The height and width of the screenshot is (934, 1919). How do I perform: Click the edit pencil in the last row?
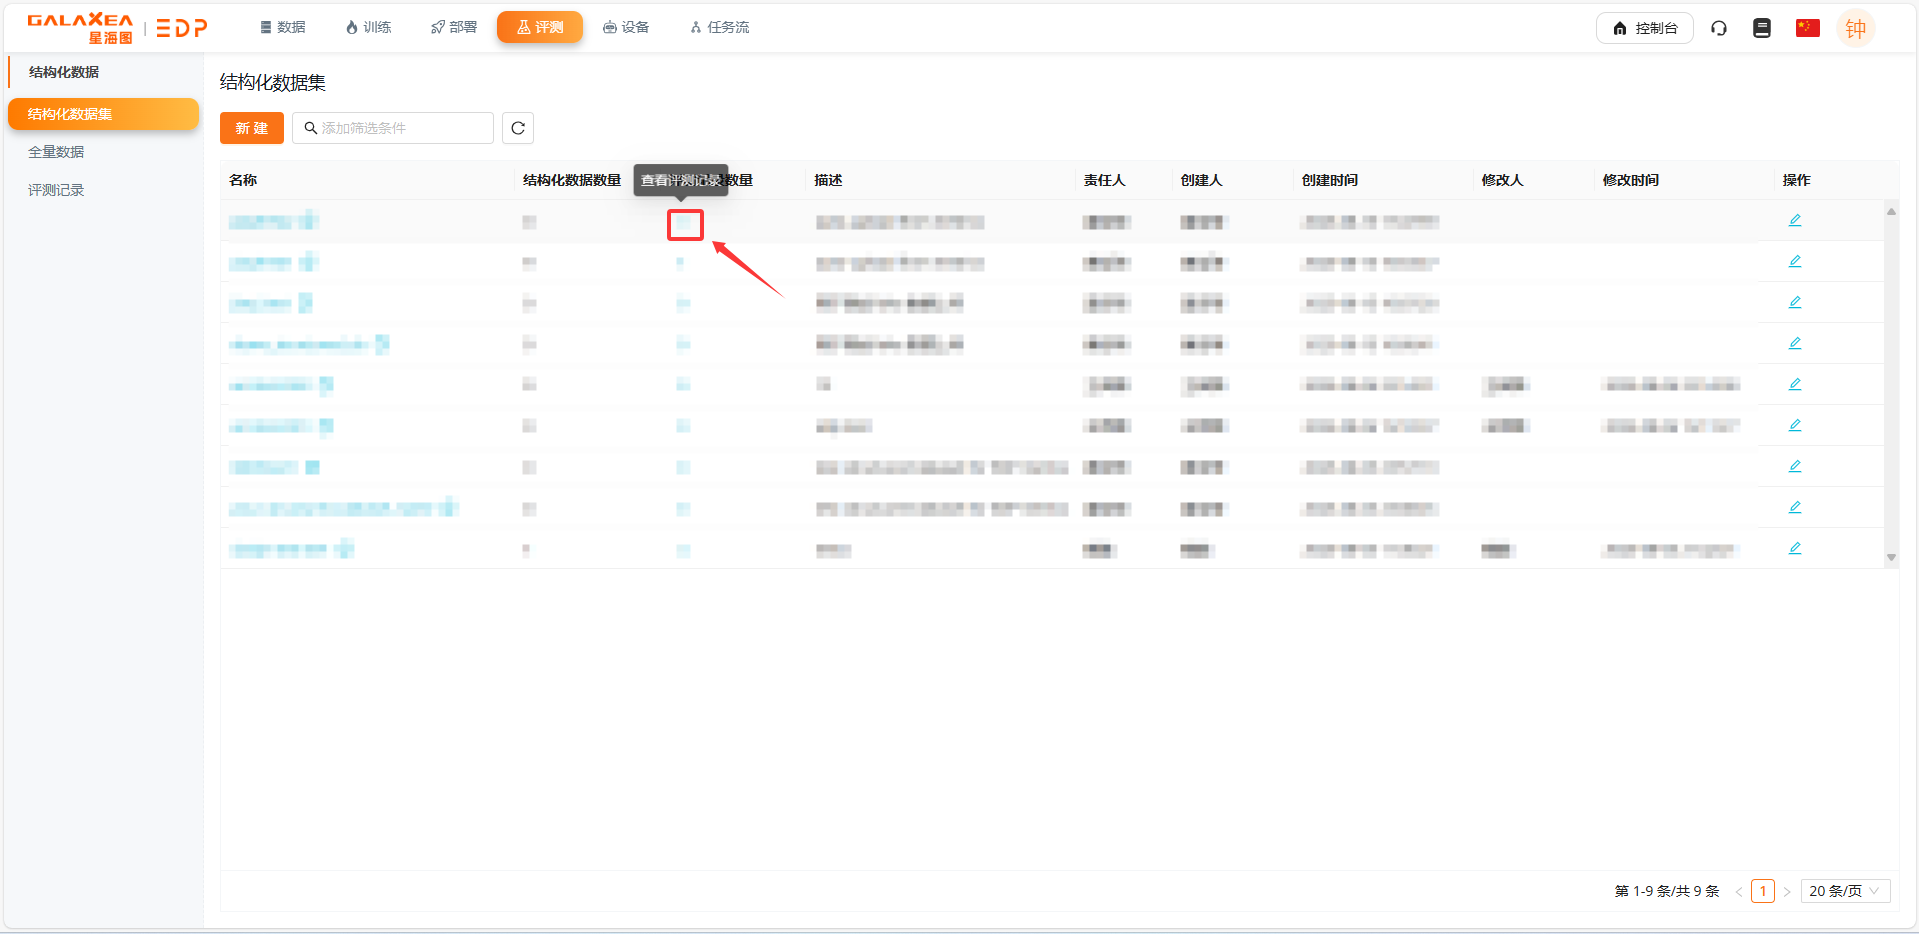tap(1795, 548)
